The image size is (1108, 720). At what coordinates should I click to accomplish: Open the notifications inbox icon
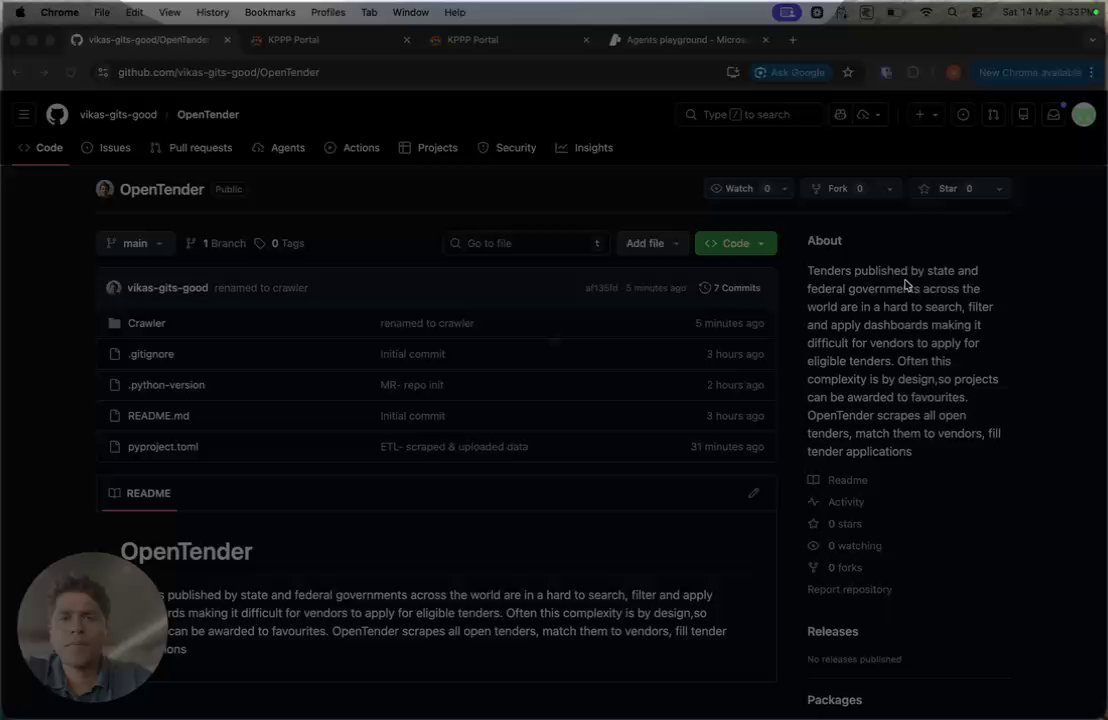coord(1053,114)
